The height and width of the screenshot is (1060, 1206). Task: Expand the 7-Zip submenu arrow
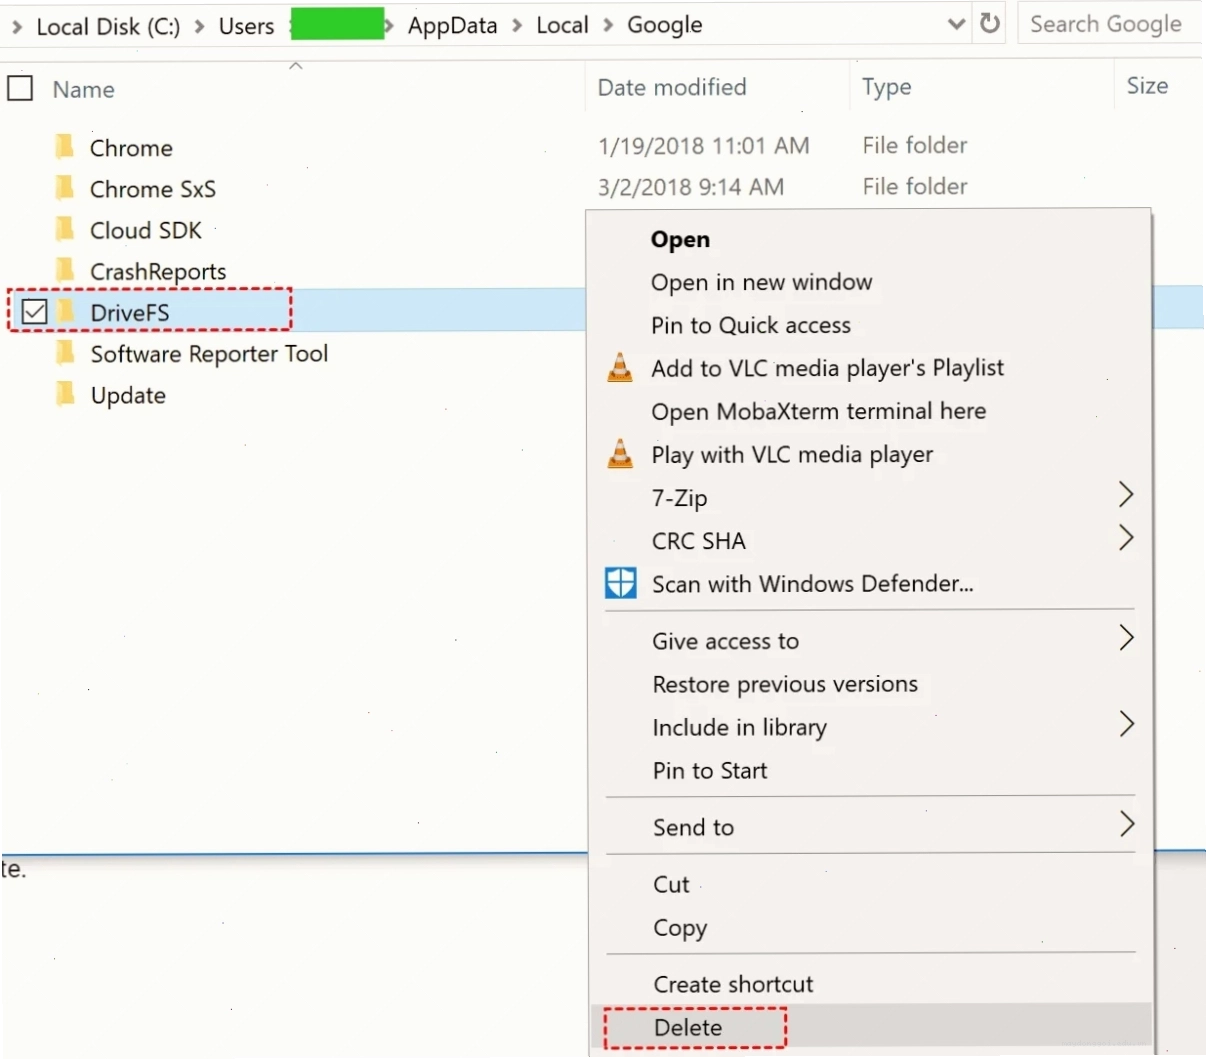point(1126,494)
